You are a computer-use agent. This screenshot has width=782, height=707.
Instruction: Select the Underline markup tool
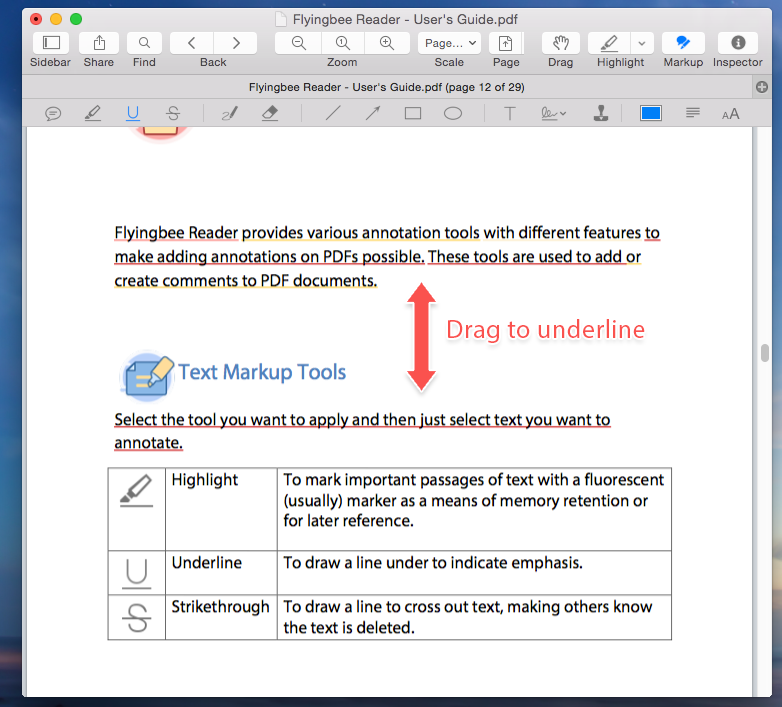[x=133, y=113]
